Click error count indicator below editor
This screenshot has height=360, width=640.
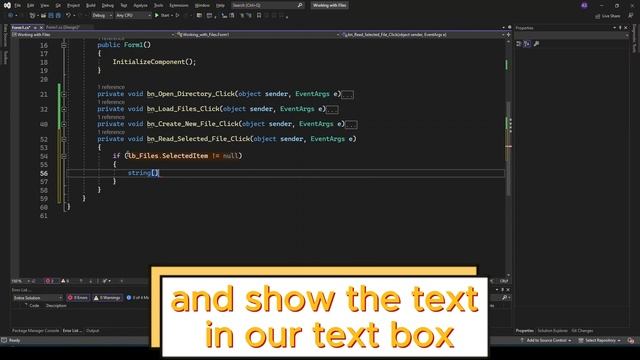pyautogui.click(x=50, y=281)
